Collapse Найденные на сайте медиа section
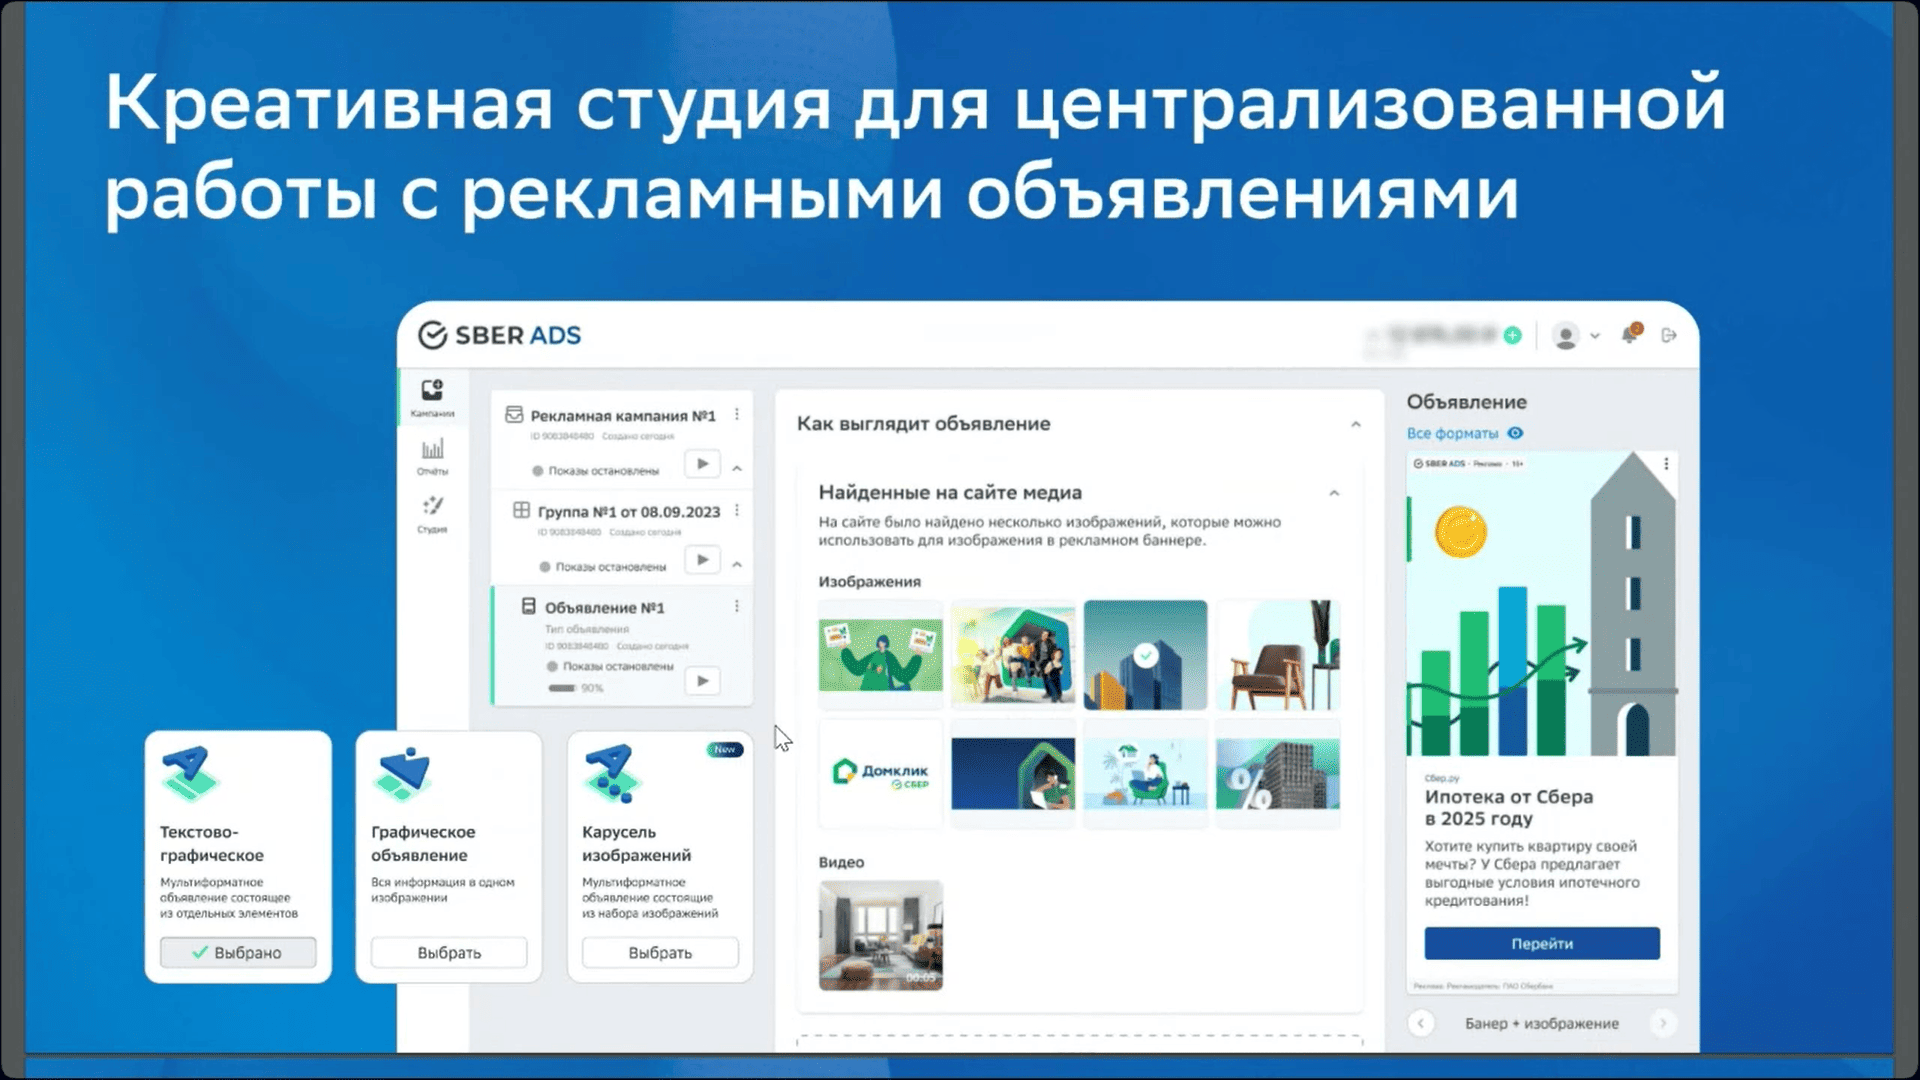Viewport: 1920px width, 1080px height. pos(1334,493)
